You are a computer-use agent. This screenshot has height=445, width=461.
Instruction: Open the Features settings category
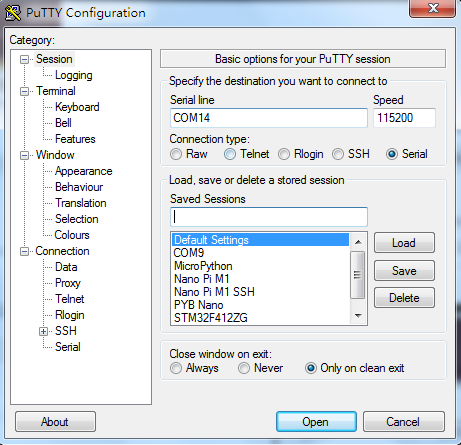(x=75, y=139)
